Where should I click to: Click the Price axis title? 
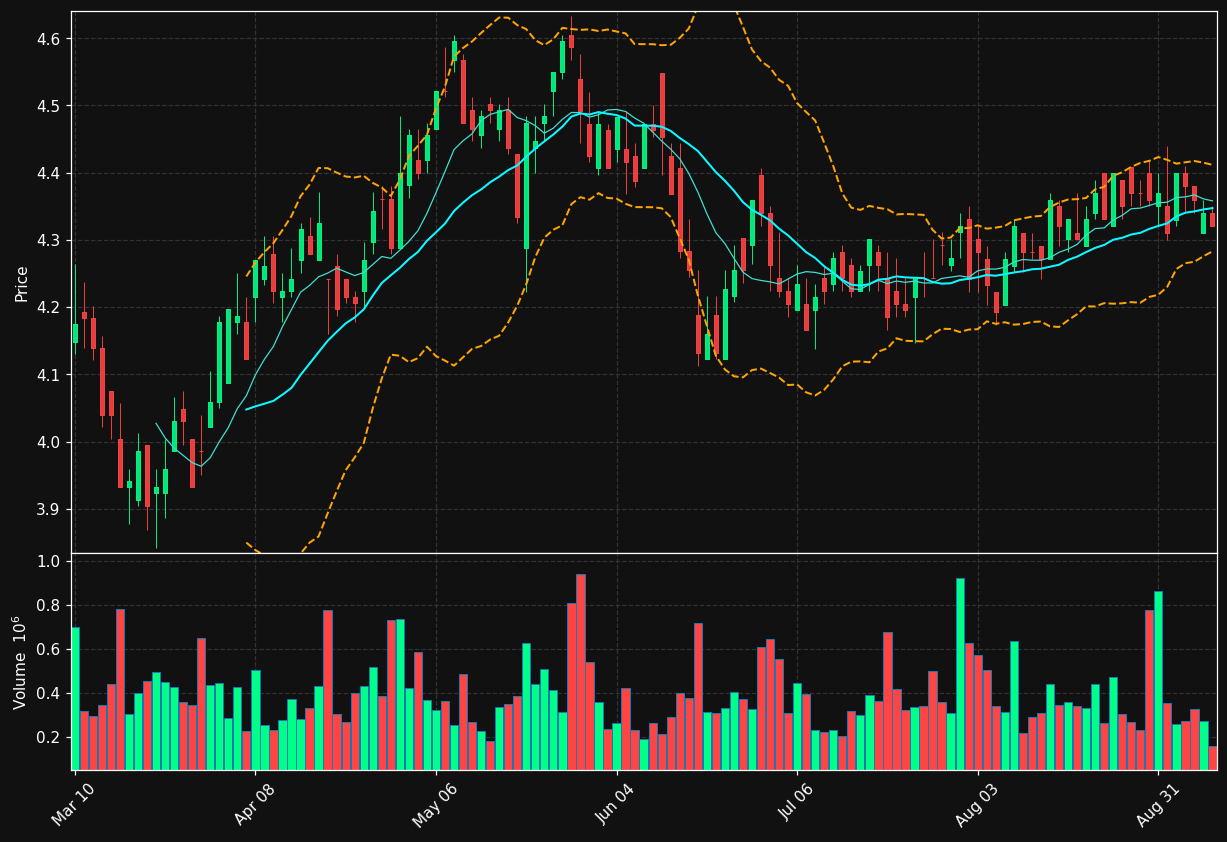click(x=22, y=283)
